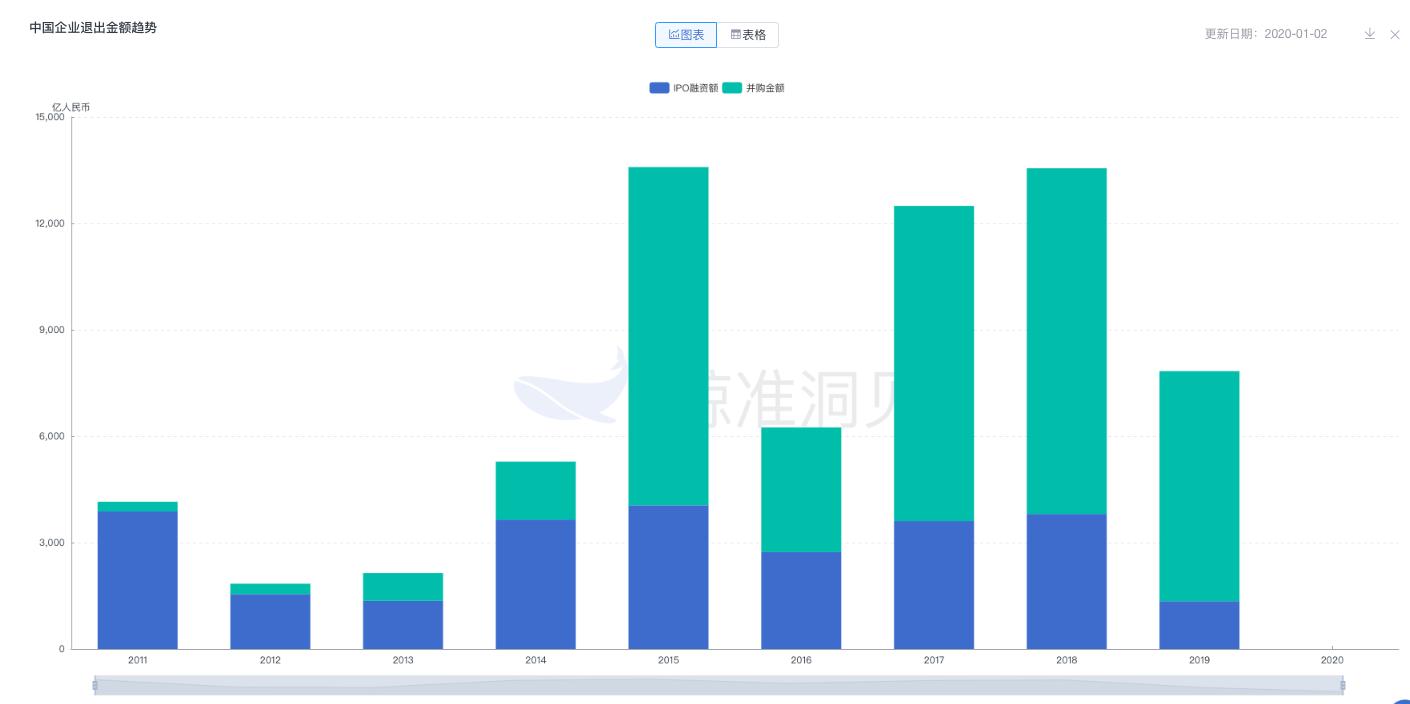Click the 2017 green M&A bar segment
Image resolution: width=1410 pixels, height=704 pixels.
[x=934, y=363]
